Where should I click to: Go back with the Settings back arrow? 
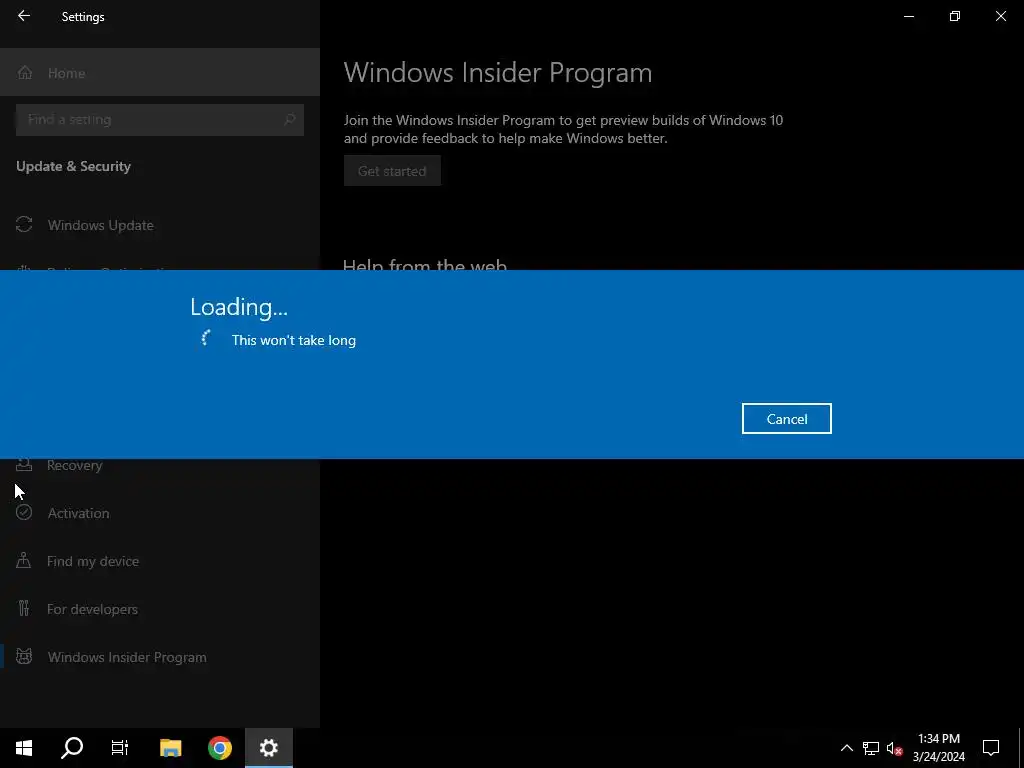tap(24, 16)
